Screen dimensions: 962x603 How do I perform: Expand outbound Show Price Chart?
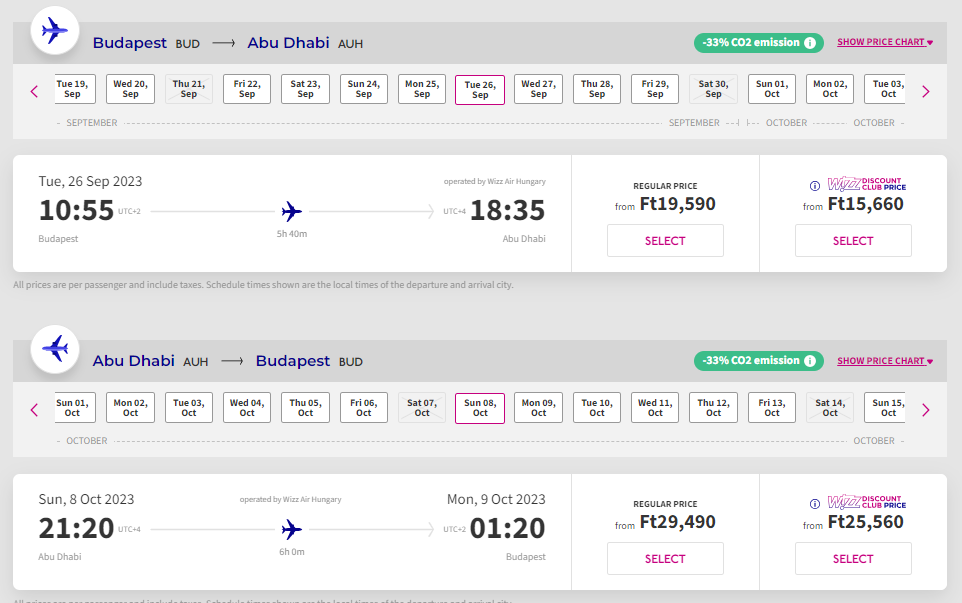coord(884,43)
